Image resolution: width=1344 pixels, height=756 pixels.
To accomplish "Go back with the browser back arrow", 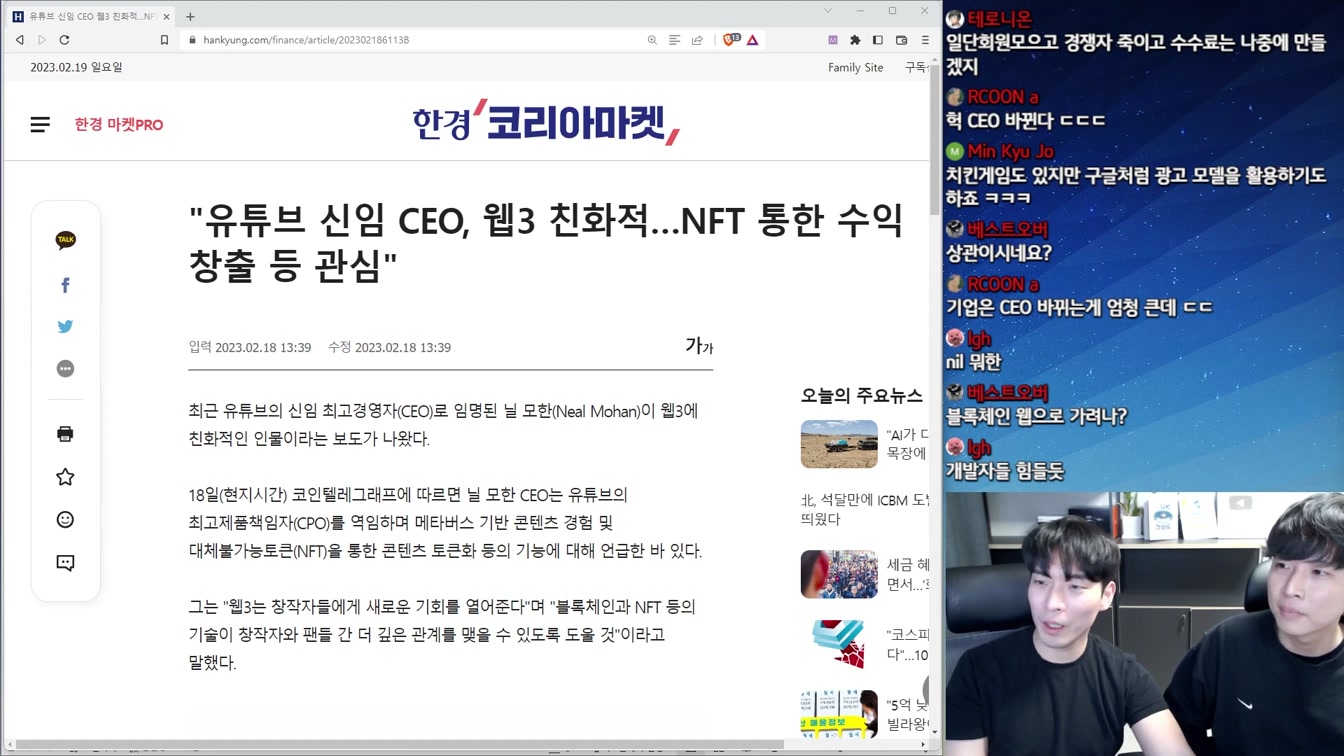I will (x=20, y=40).
